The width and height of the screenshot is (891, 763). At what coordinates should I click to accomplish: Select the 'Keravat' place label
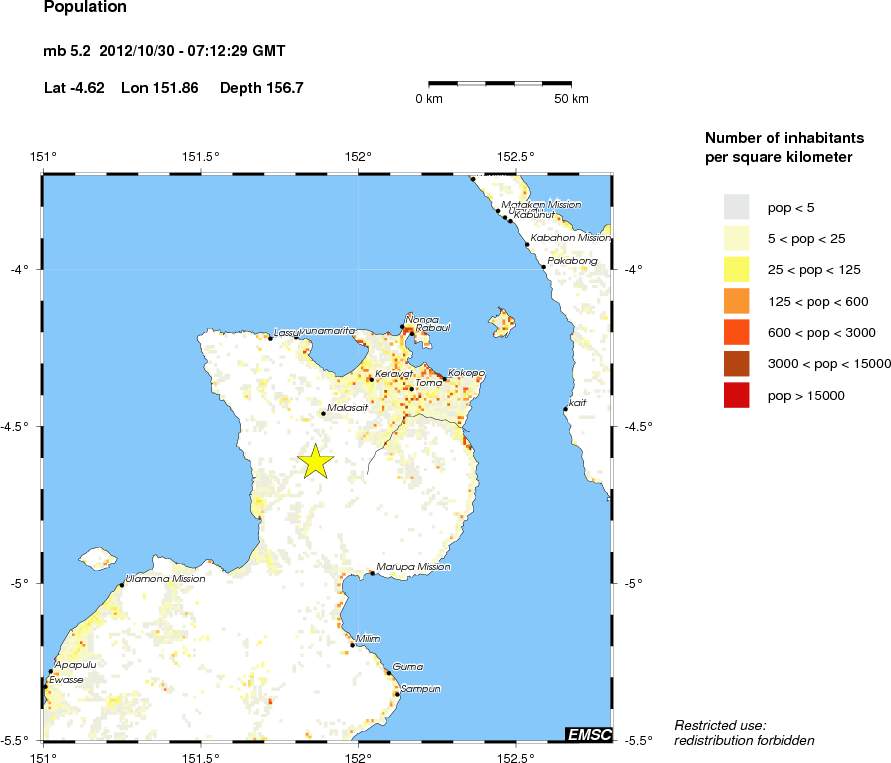394,374
